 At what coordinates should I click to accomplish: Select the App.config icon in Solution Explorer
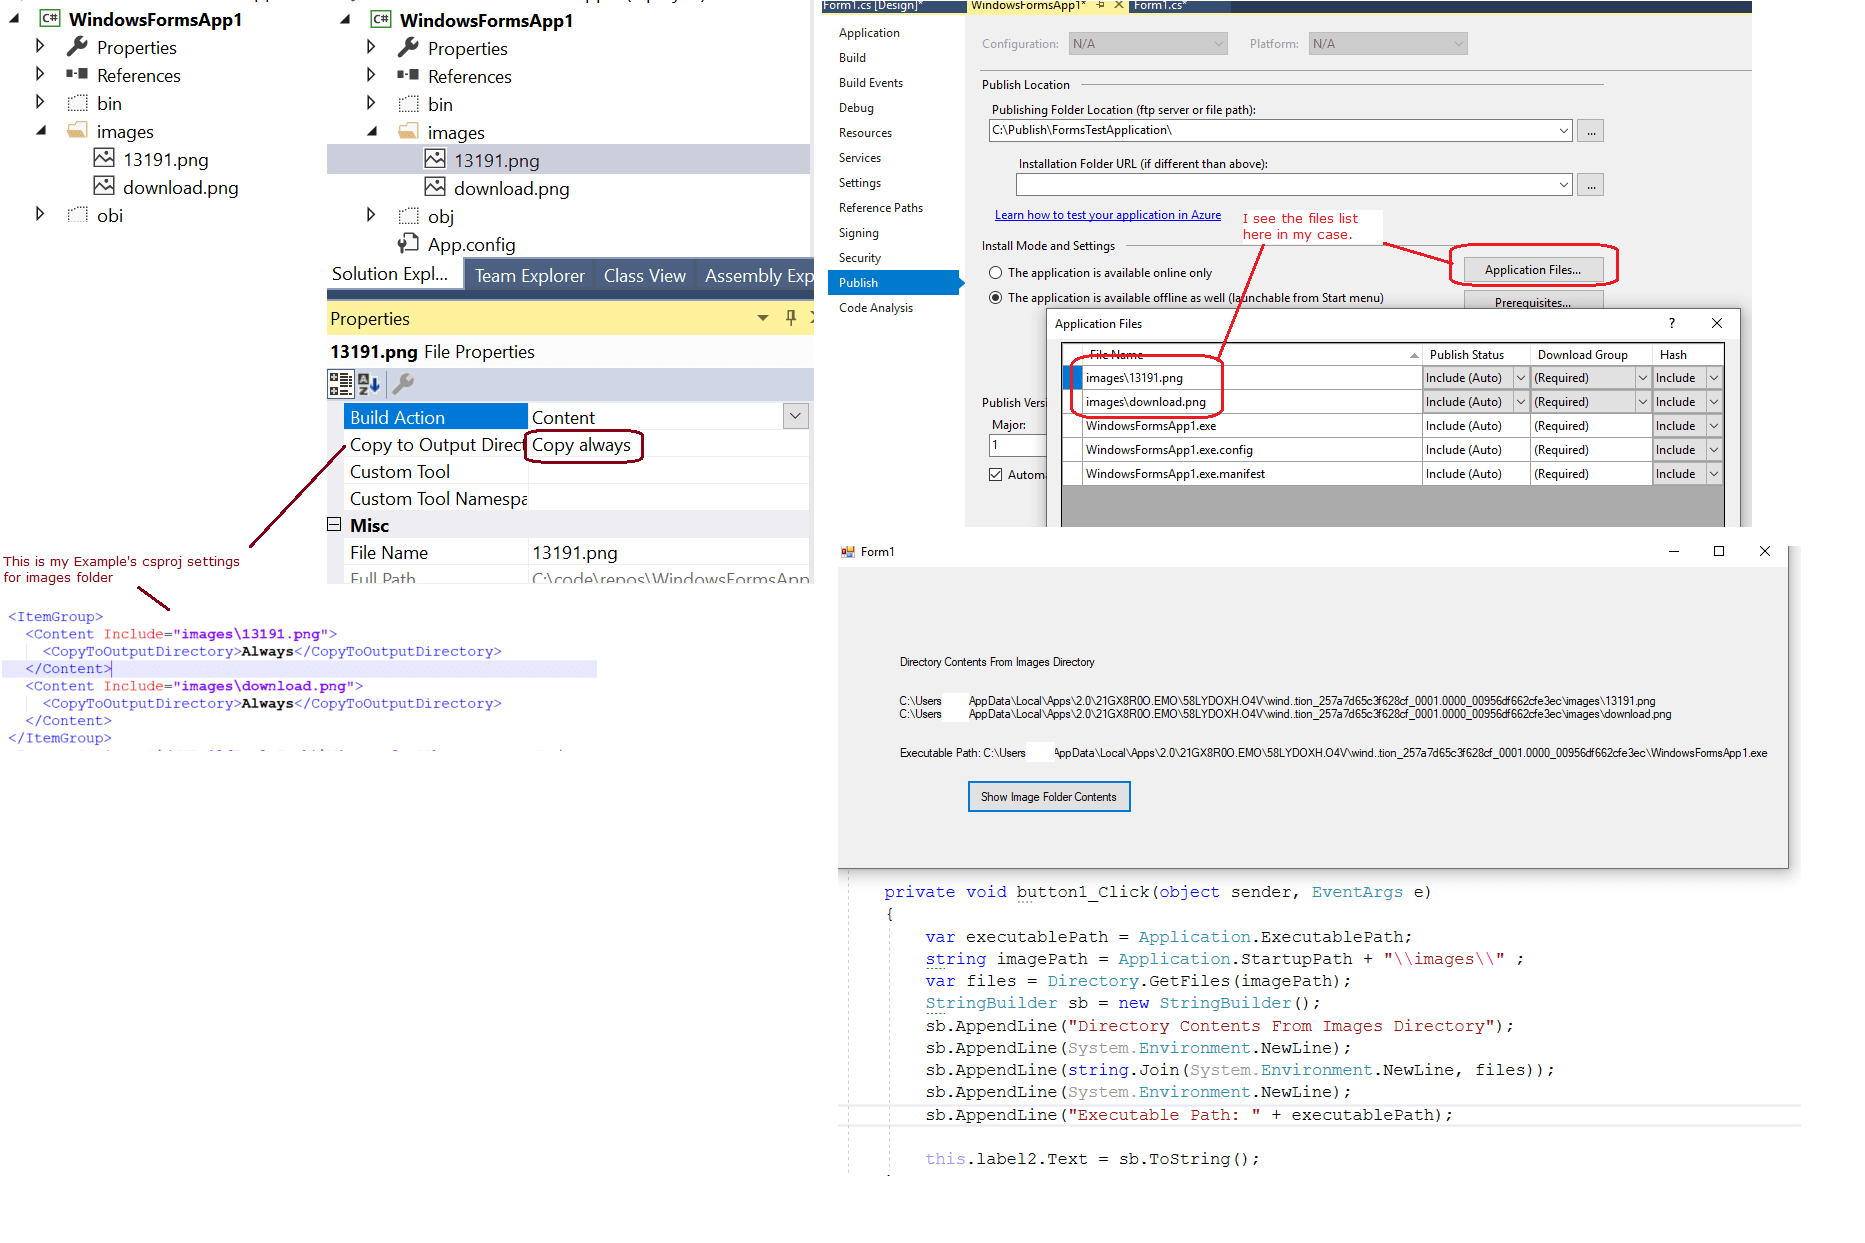(410, 243)
